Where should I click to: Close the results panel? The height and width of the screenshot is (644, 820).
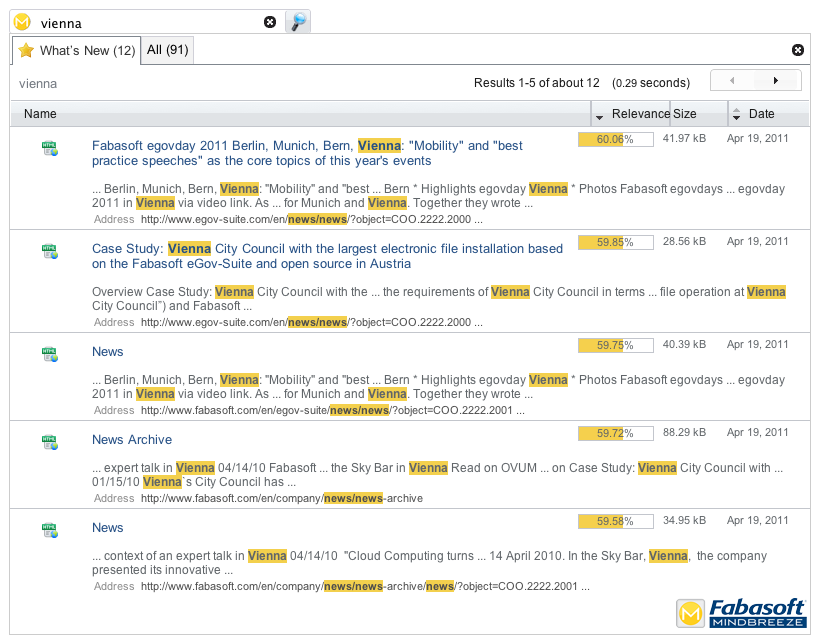(x=798, y=50)
